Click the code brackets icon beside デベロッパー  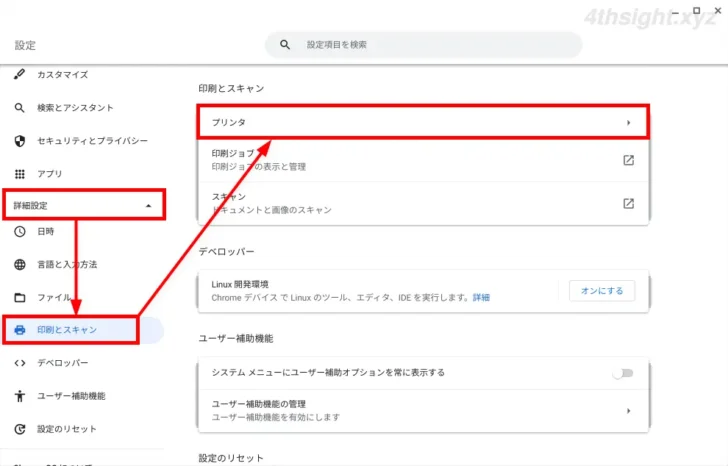[x=20, y=363]
